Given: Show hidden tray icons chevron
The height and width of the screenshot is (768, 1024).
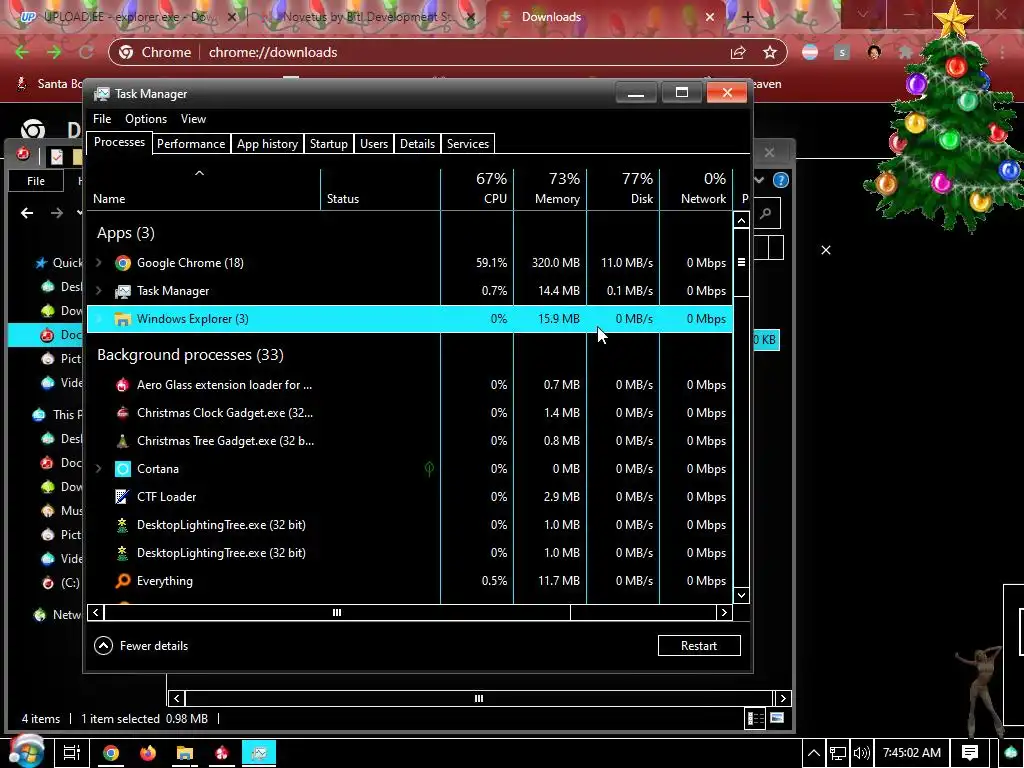Looking at the screenshot, I should point(814,753).
